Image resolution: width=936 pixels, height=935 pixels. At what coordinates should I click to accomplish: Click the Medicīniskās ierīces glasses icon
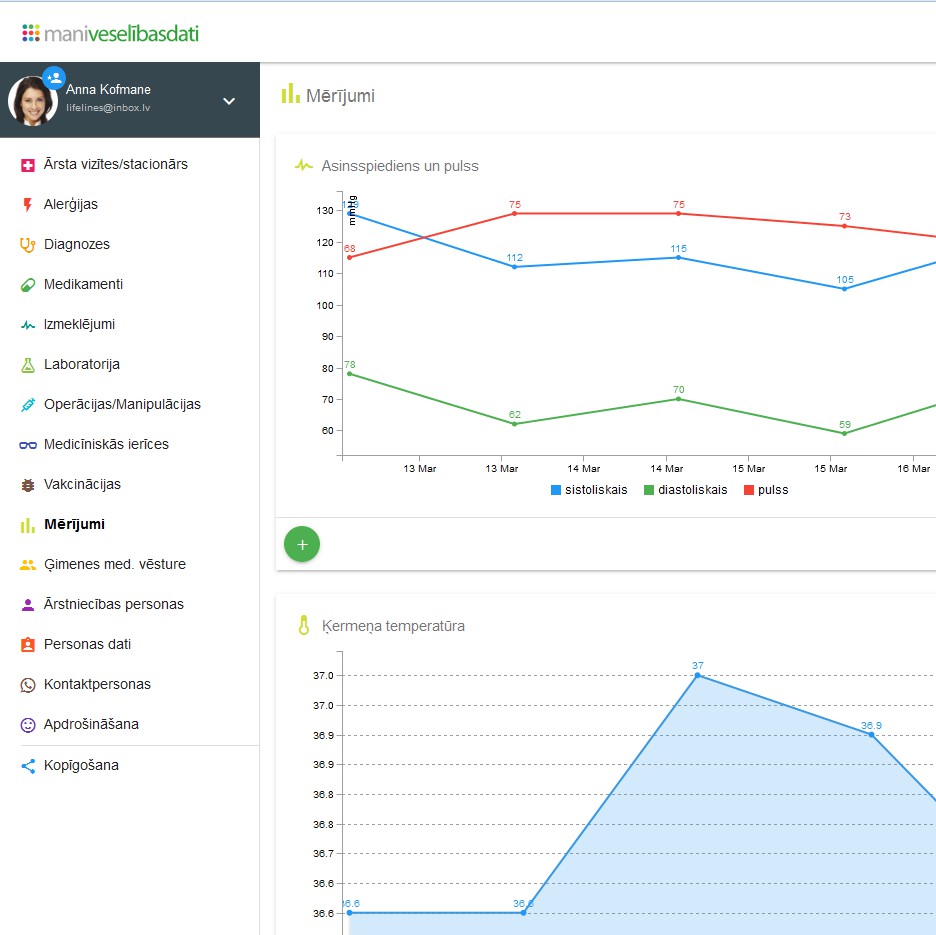tap(28, 445)
